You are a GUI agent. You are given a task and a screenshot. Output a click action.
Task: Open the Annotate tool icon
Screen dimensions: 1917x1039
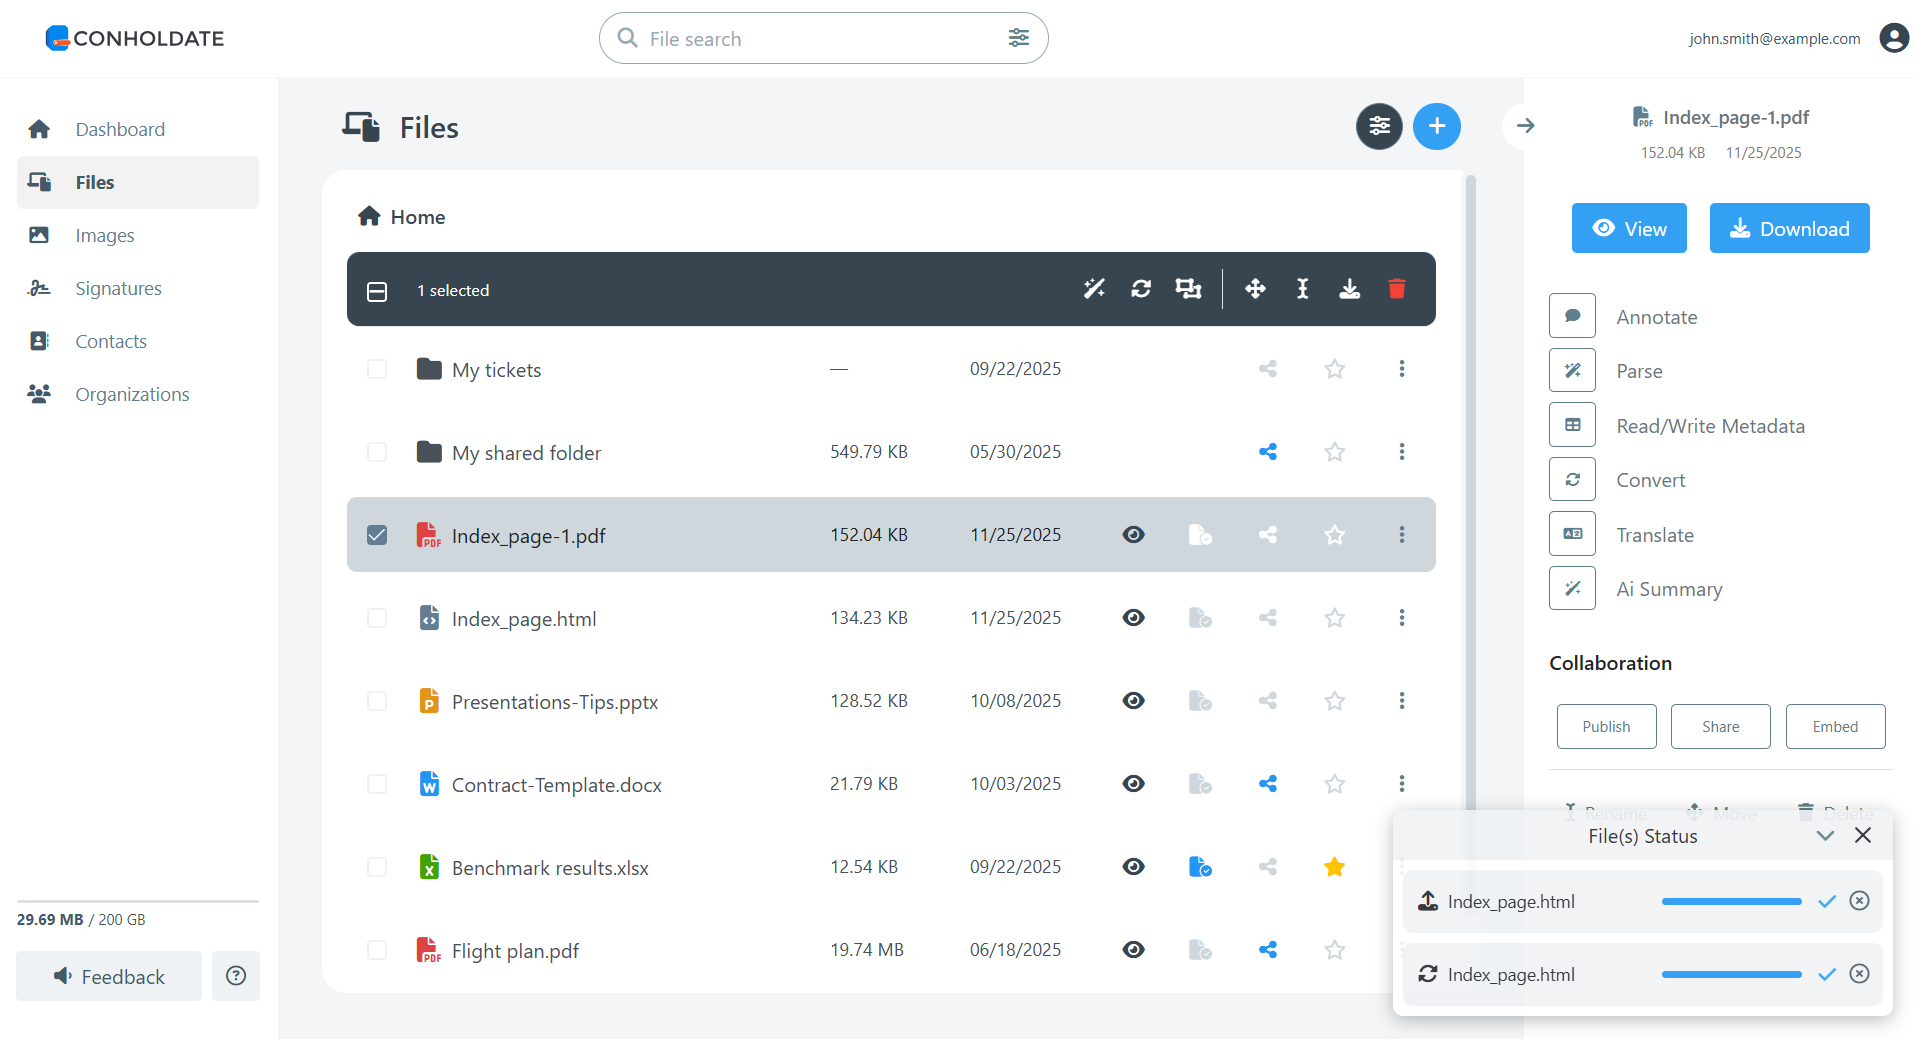[1572, 316]
